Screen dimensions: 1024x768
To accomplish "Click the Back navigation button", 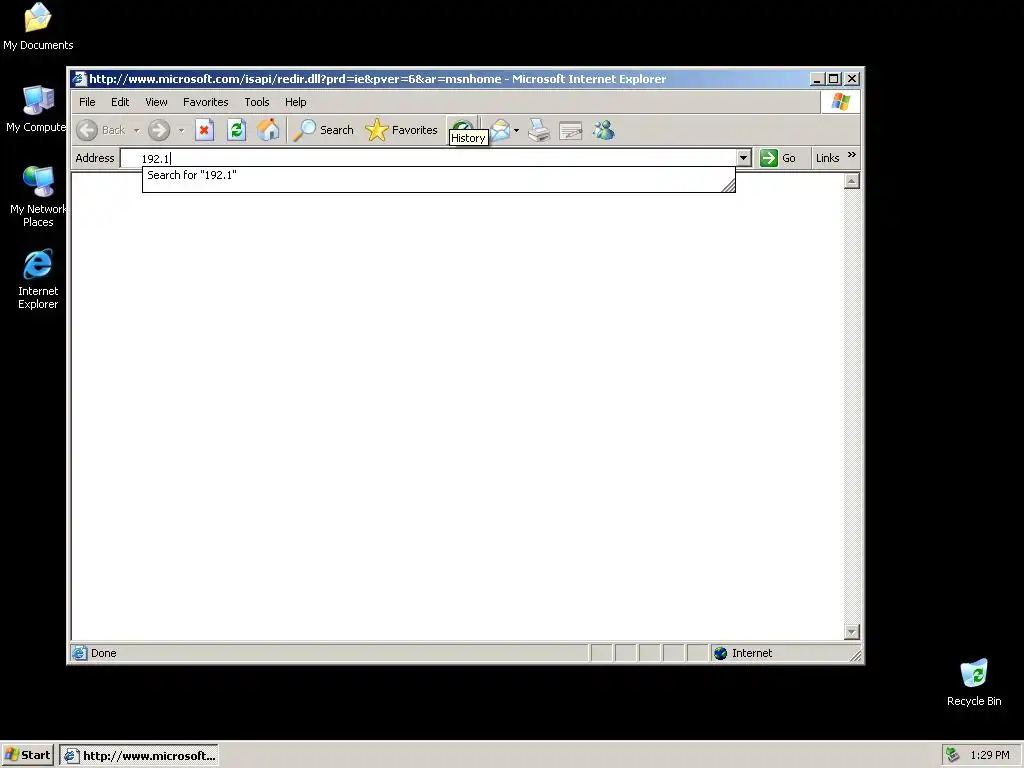I will (100, 130).
